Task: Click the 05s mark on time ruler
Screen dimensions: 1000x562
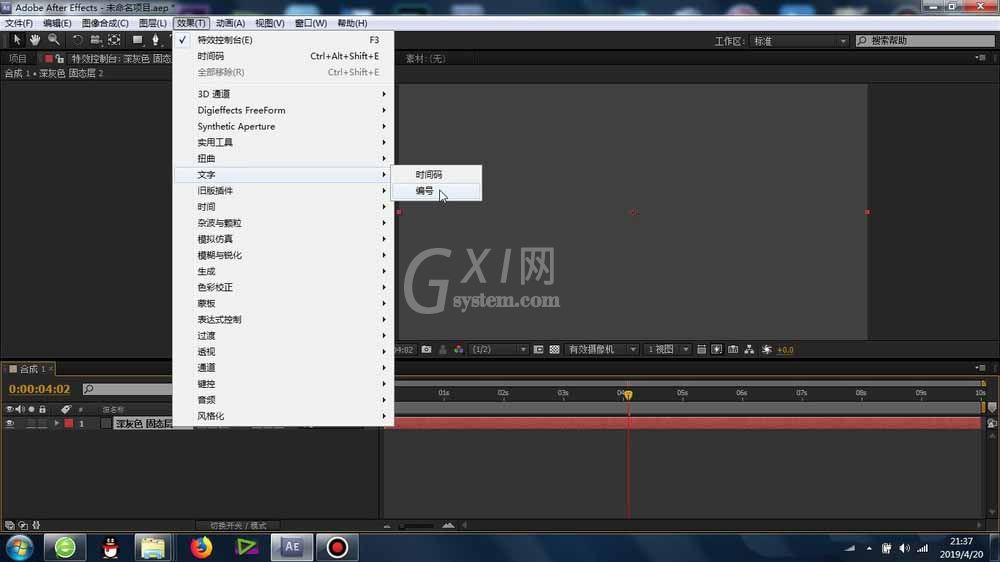Action: click(682, 393)
